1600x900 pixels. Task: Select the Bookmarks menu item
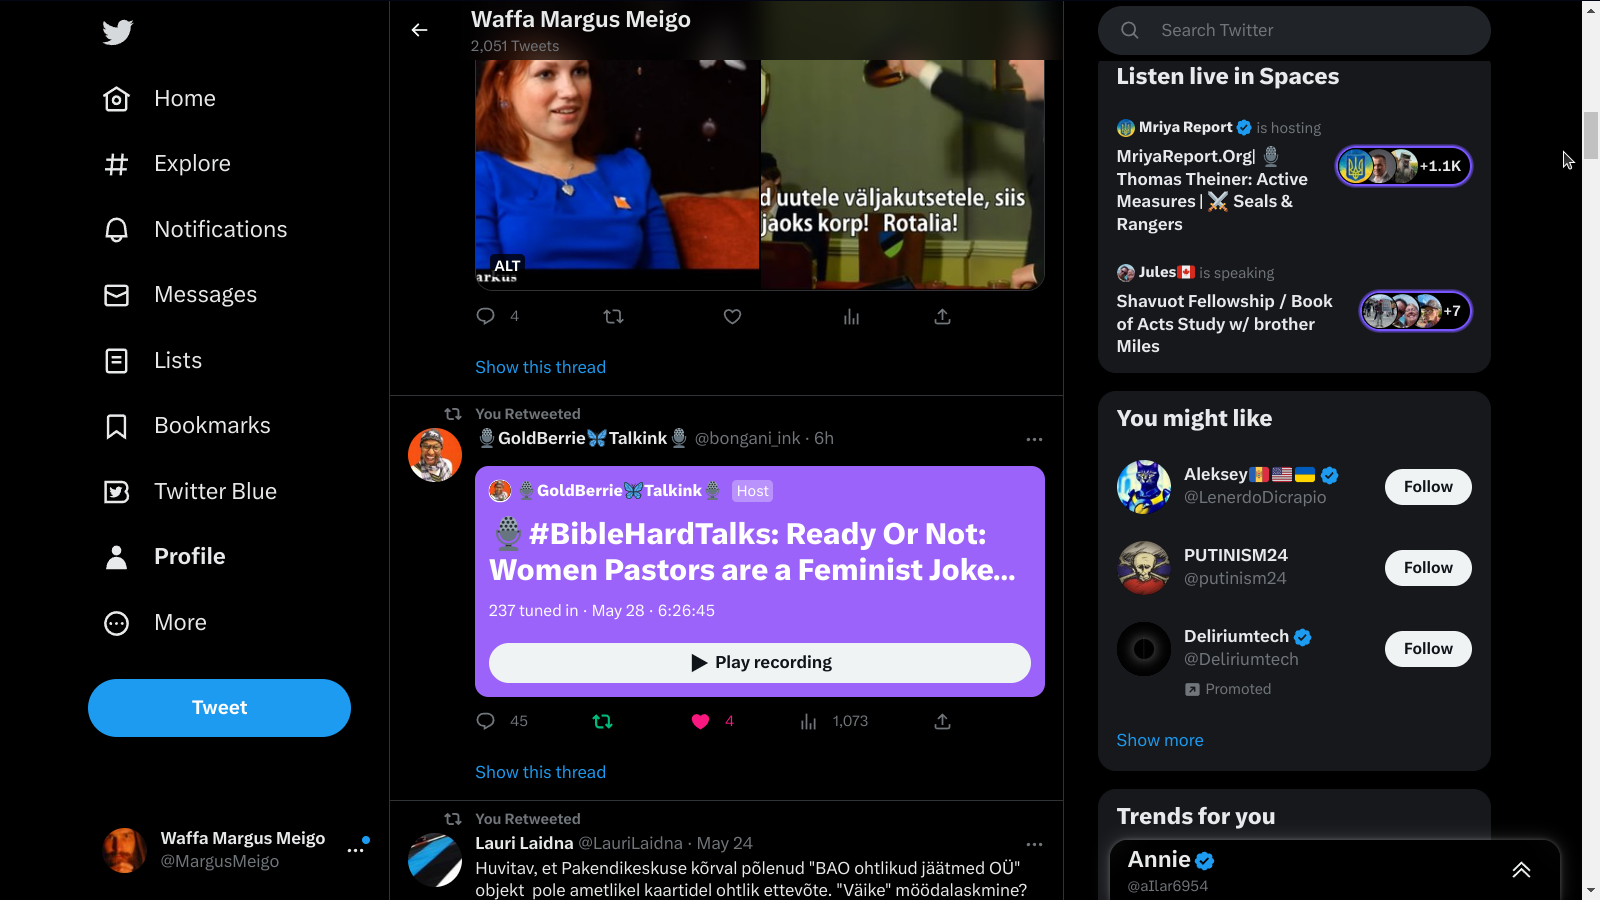tap(212, 426)
